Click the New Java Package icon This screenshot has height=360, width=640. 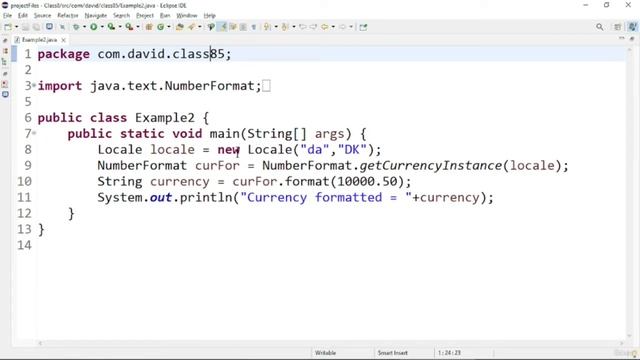pos(149,27)
